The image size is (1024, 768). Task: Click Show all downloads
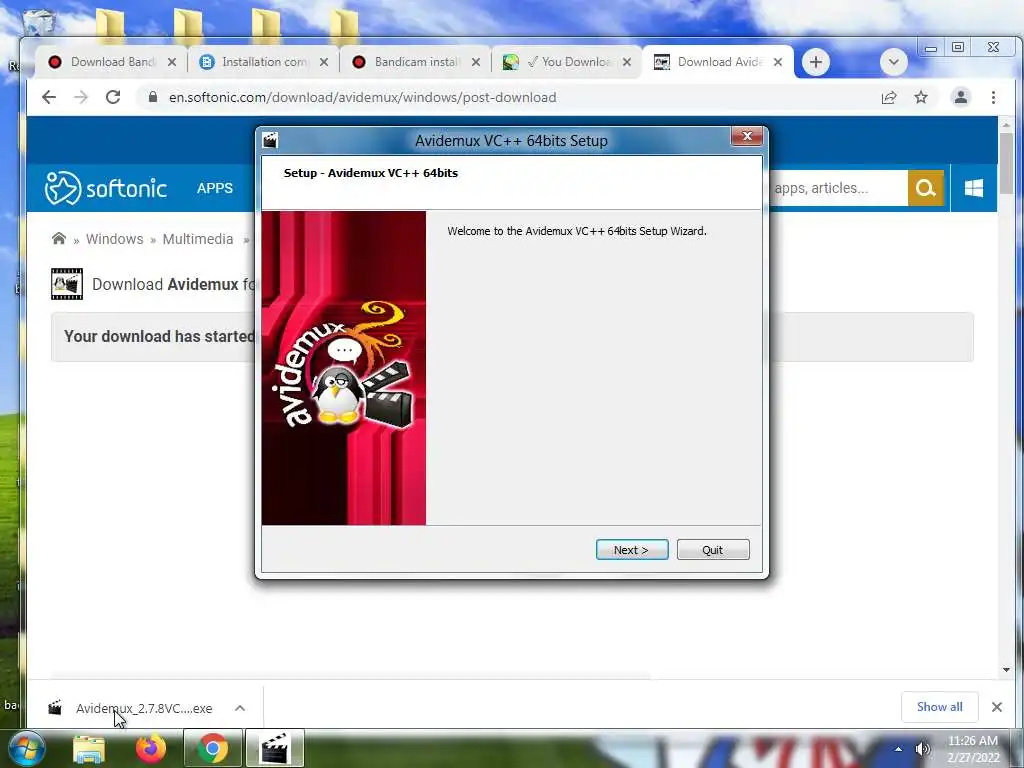tap(939, 707)
